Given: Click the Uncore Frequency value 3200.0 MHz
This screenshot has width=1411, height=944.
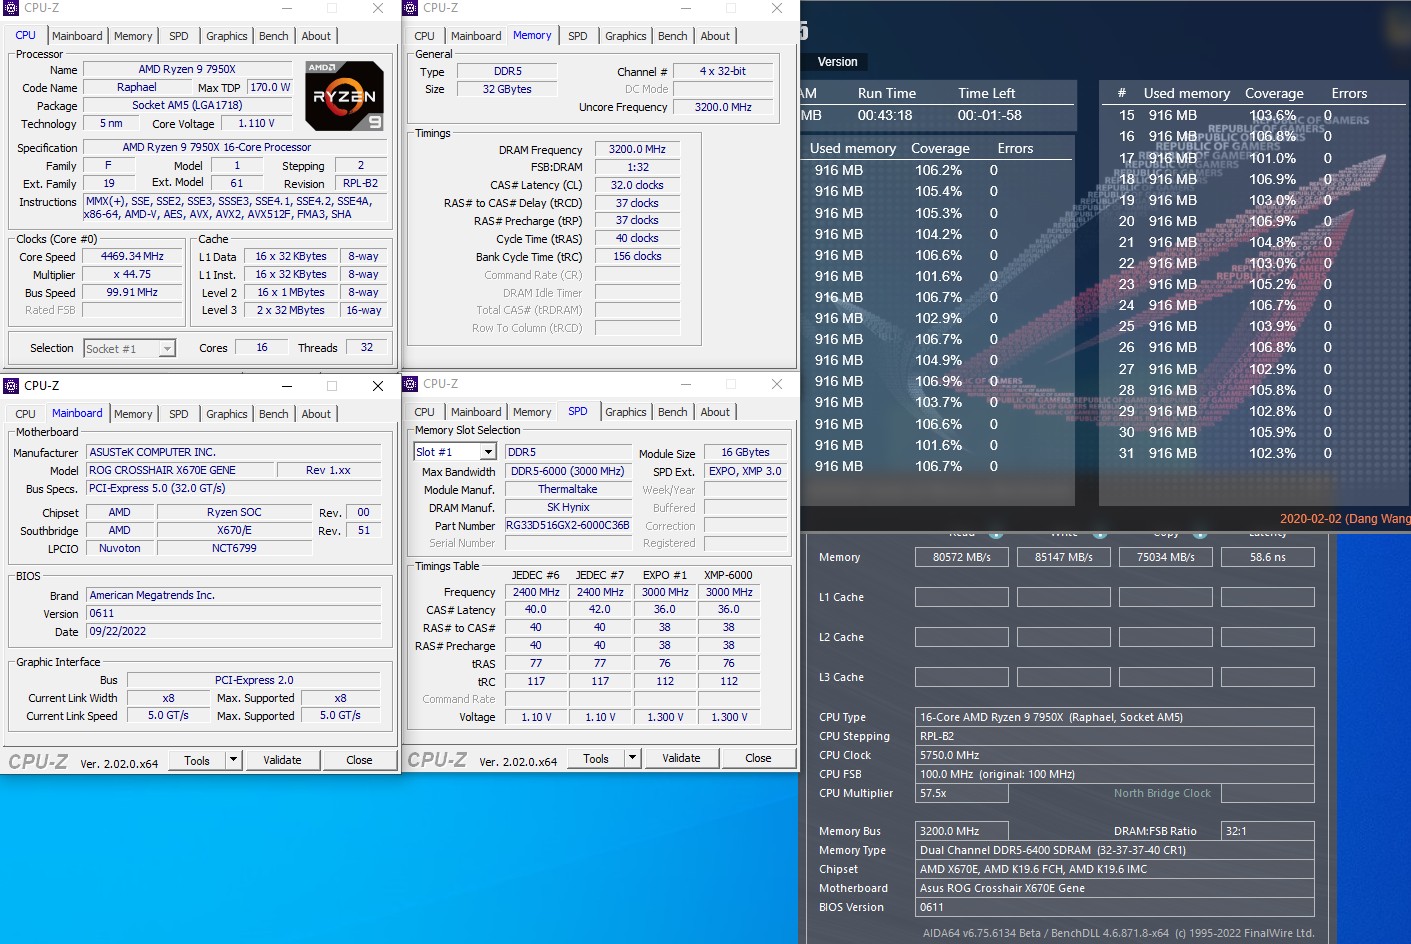Looking at the screenshot, I should click(723, 108).
